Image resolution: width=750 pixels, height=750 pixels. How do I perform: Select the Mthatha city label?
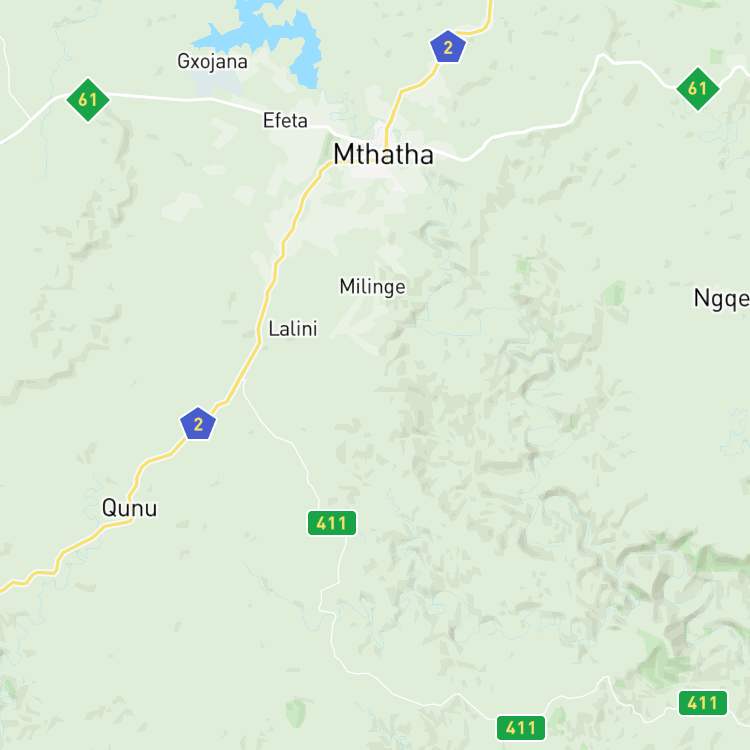click(x=384, y=154)
